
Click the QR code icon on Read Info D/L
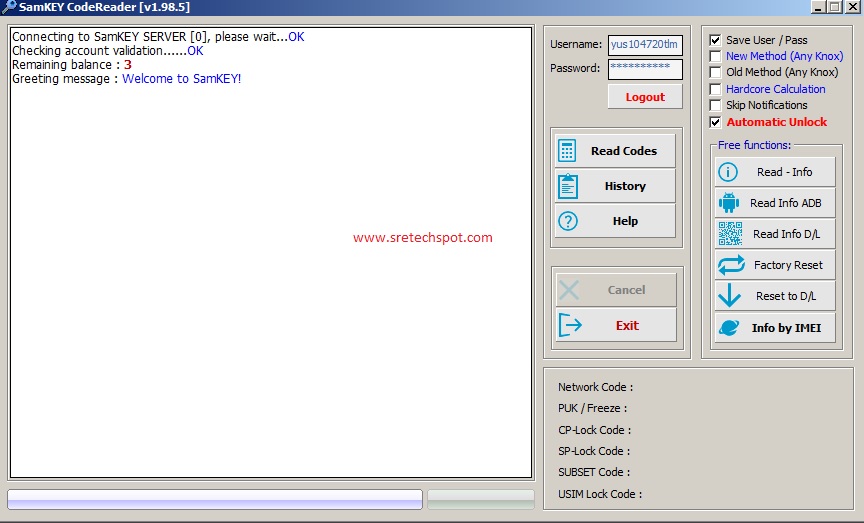(730, 234)
